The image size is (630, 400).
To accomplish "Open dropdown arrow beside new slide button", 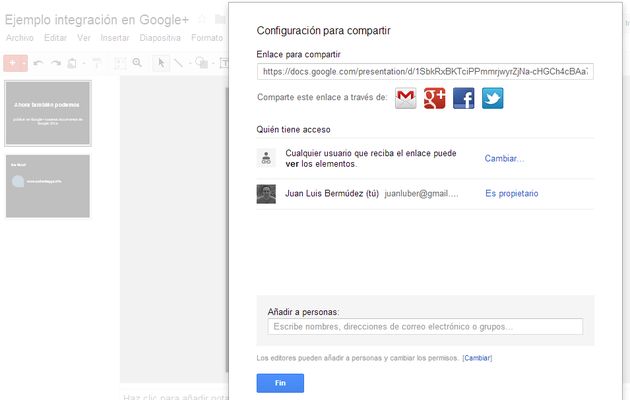I will [x=23, y=63].
